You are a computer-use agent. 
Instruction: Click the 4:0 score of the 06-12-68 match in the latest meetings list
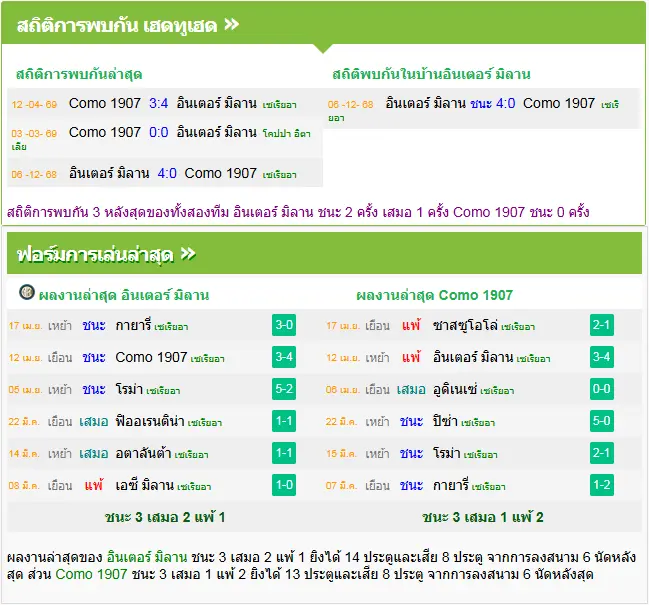(x=167, y=173)
